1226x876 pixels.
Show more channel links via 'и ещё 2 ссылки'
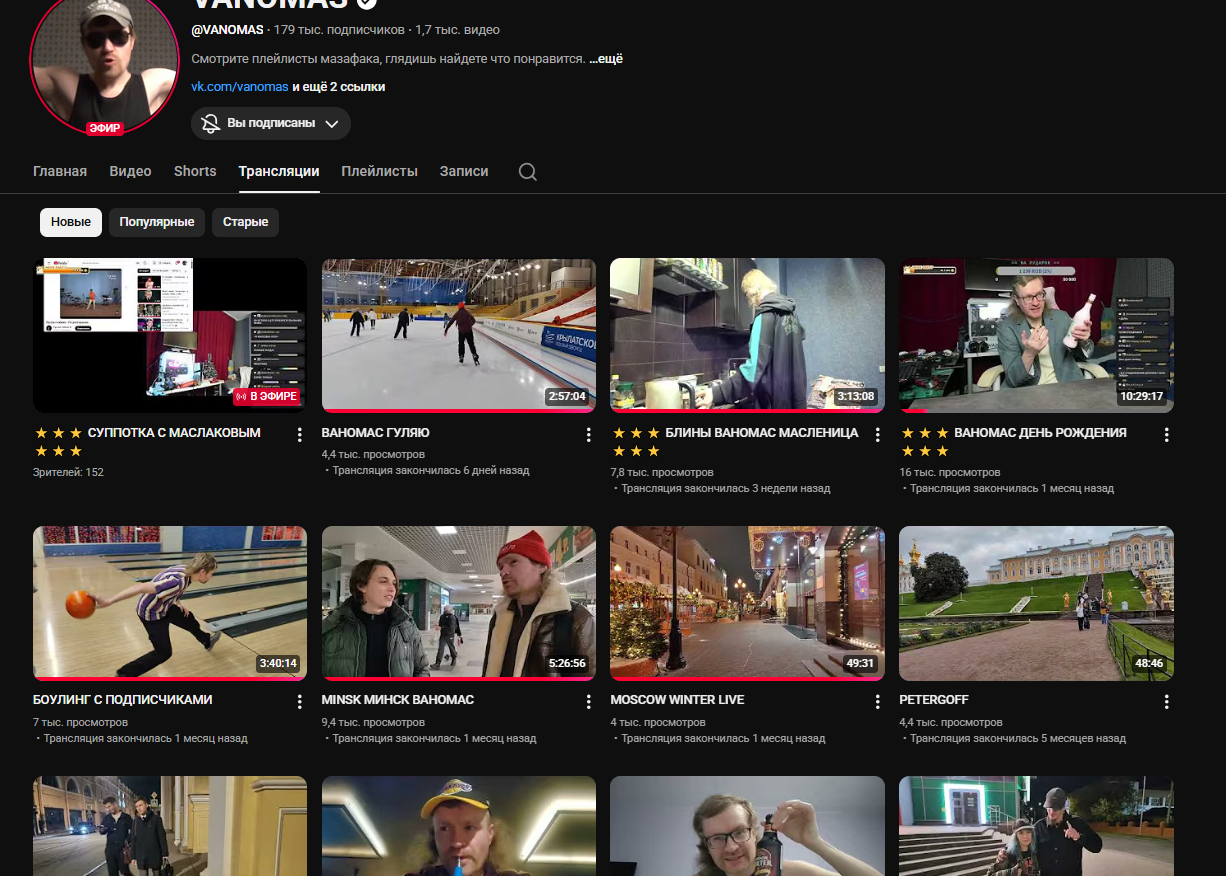338,87
